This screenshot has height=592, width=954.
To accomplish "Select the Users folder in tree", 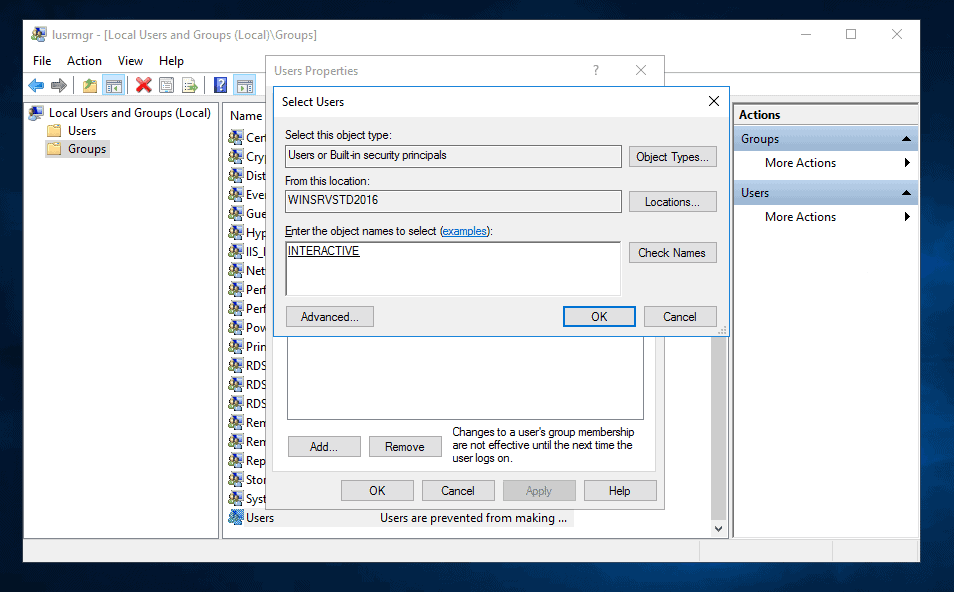I will [x=82, y=131].
